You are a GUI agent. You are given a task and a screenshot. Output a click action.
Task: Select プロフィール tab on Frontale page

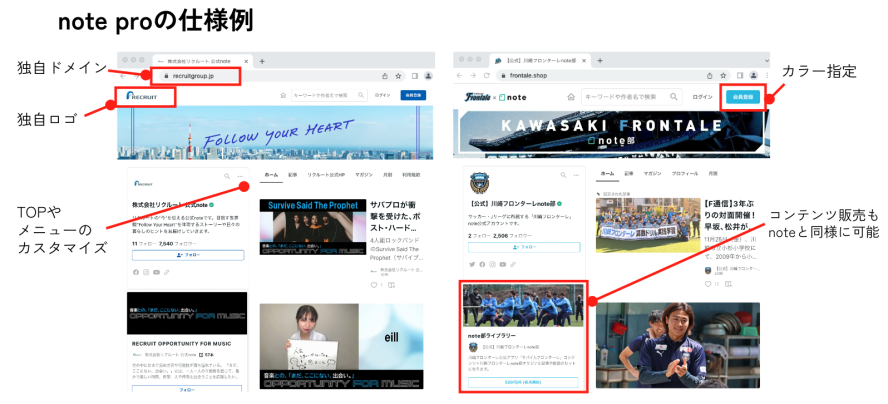[x=684, y=173]
